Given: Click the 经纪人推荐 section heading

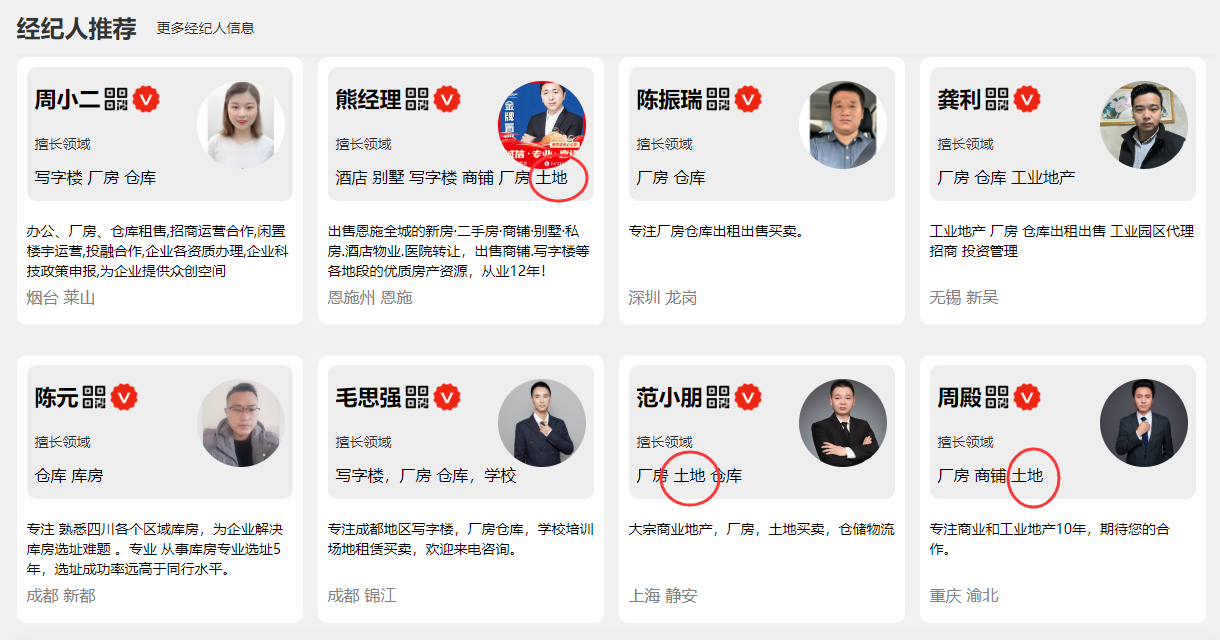Looking at the screenshot, I should pyautogui.click(x=76, y=28).
